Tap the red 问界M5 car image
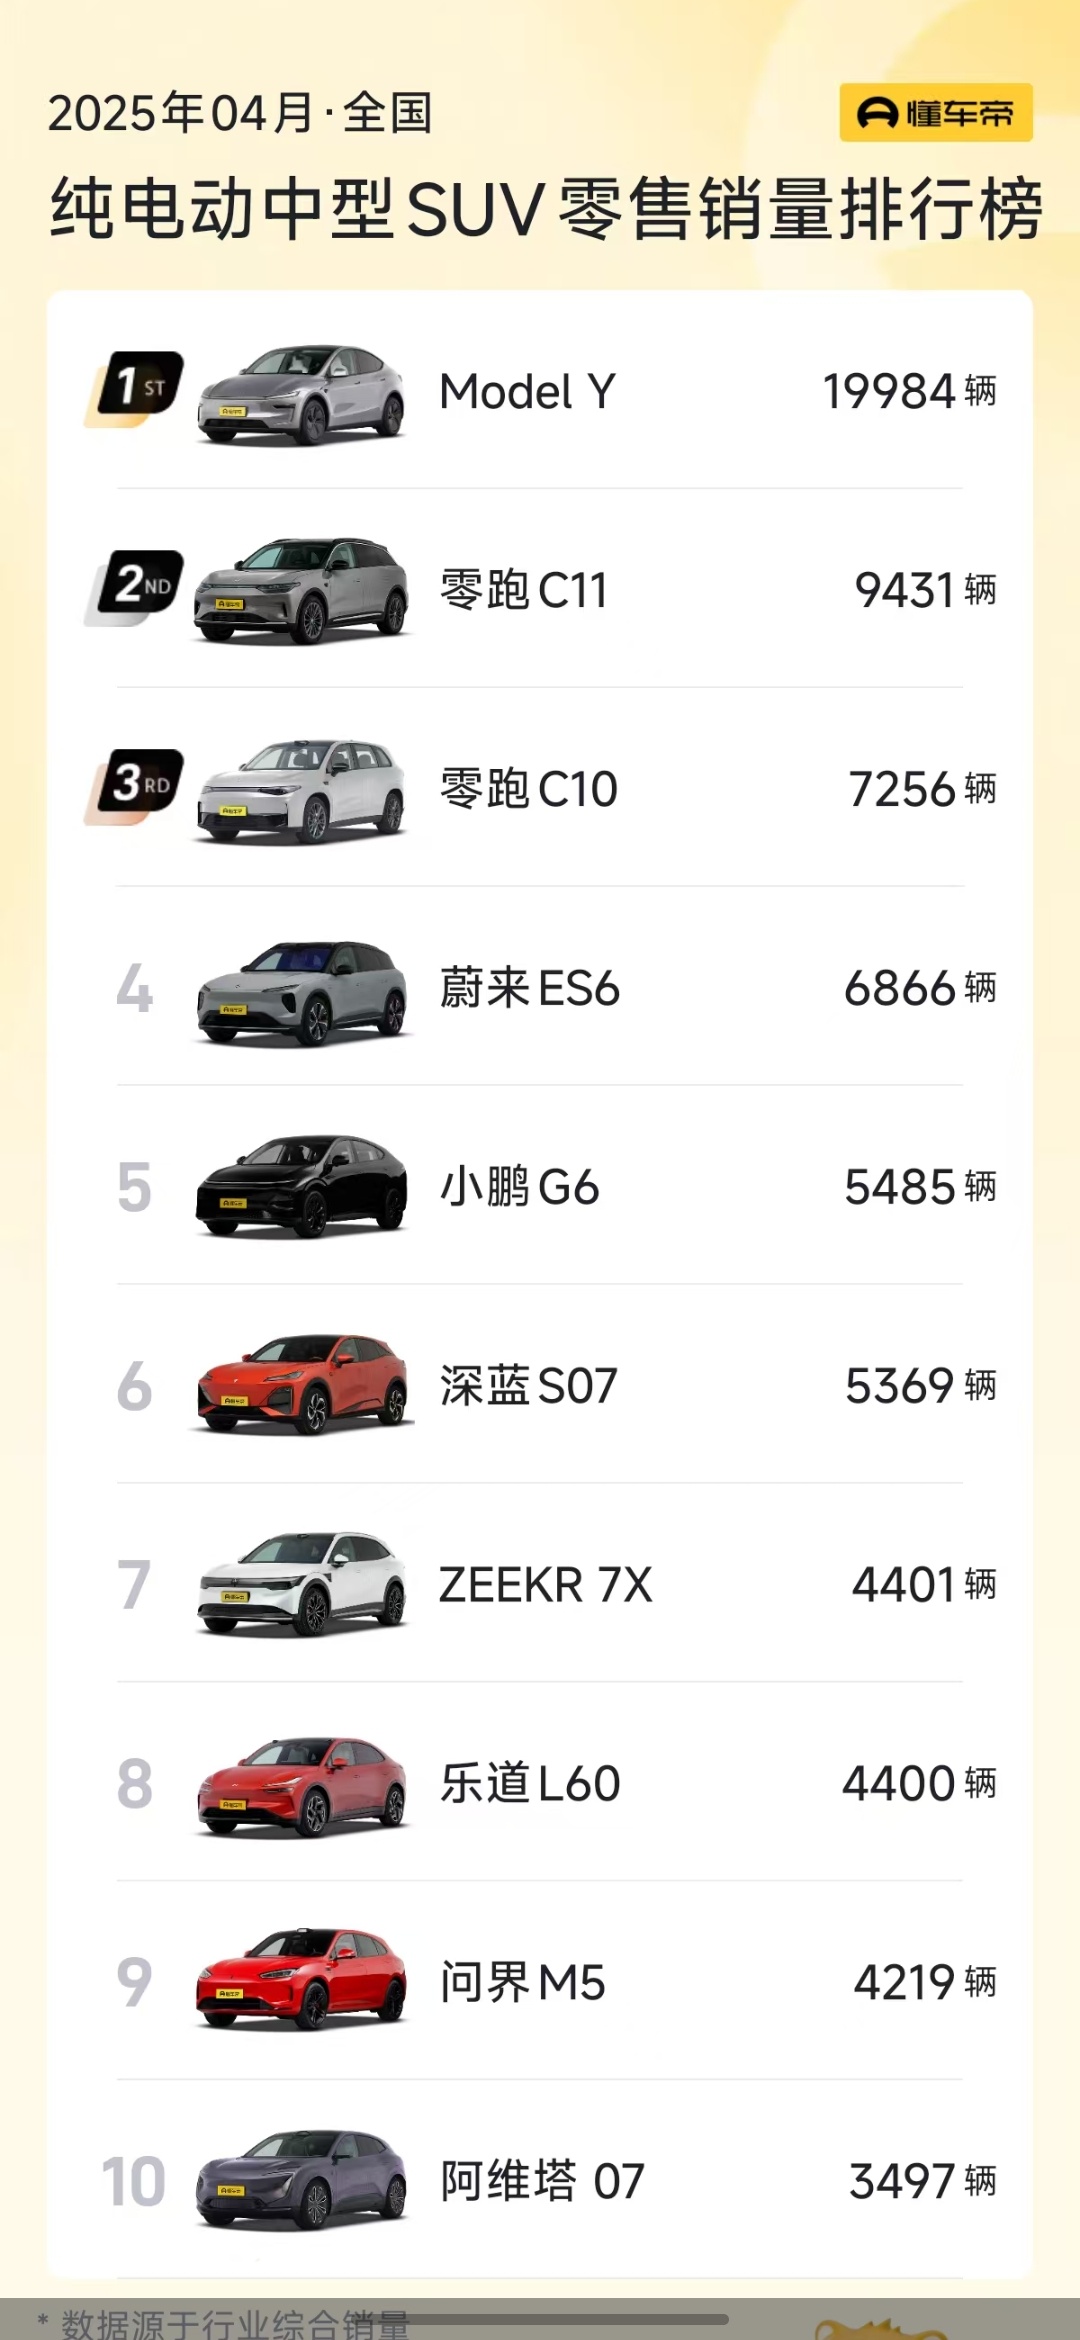This screenshot has width=1080, height=2340. (302, 1979)
